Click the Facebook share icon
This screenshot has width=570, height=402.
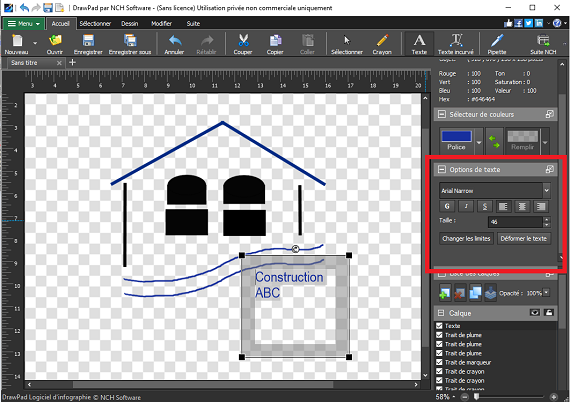tap(518, 23)
